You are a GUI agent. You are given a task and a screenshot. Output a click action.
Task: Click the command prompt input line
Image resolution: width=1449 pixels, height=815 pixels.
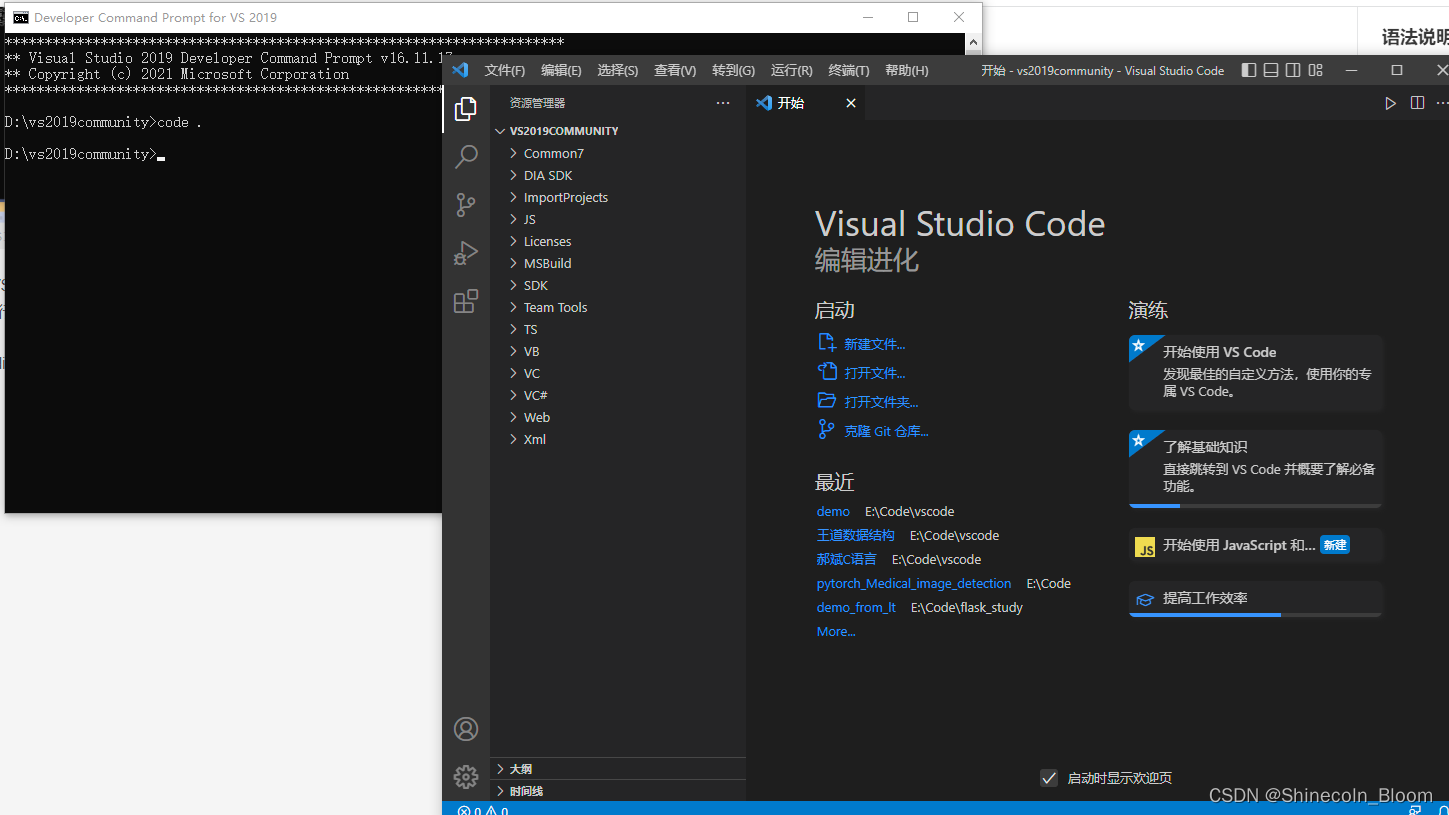[85, 154]
